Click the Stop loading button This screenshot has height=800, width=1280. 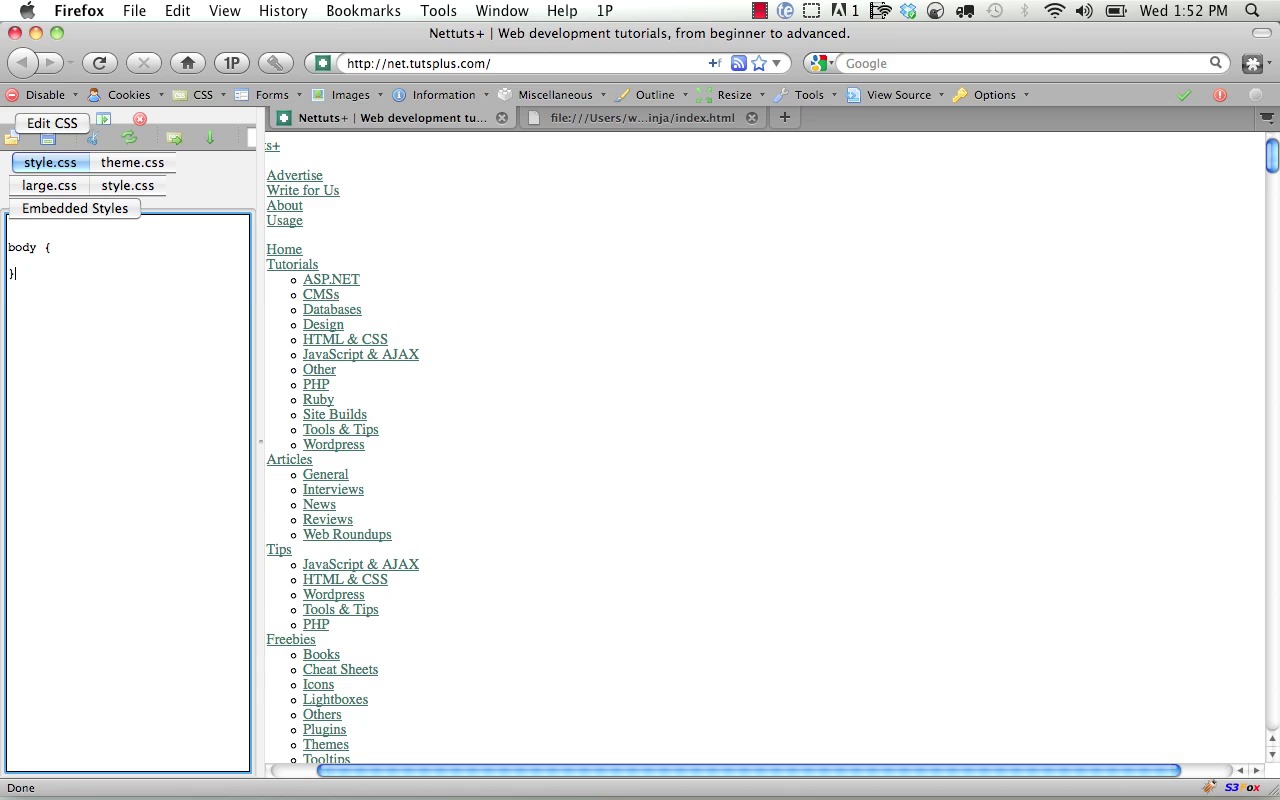pyautogui.click(x=143, y=63)
